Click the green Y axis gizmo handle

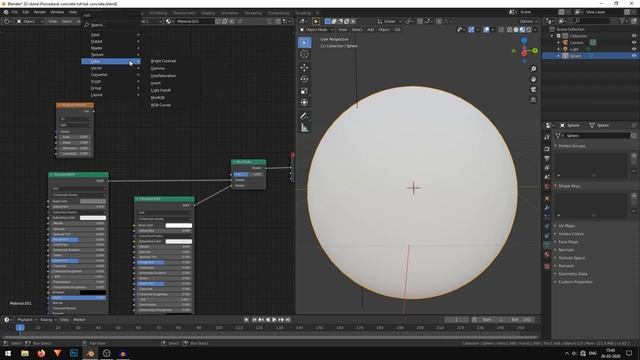535,51
